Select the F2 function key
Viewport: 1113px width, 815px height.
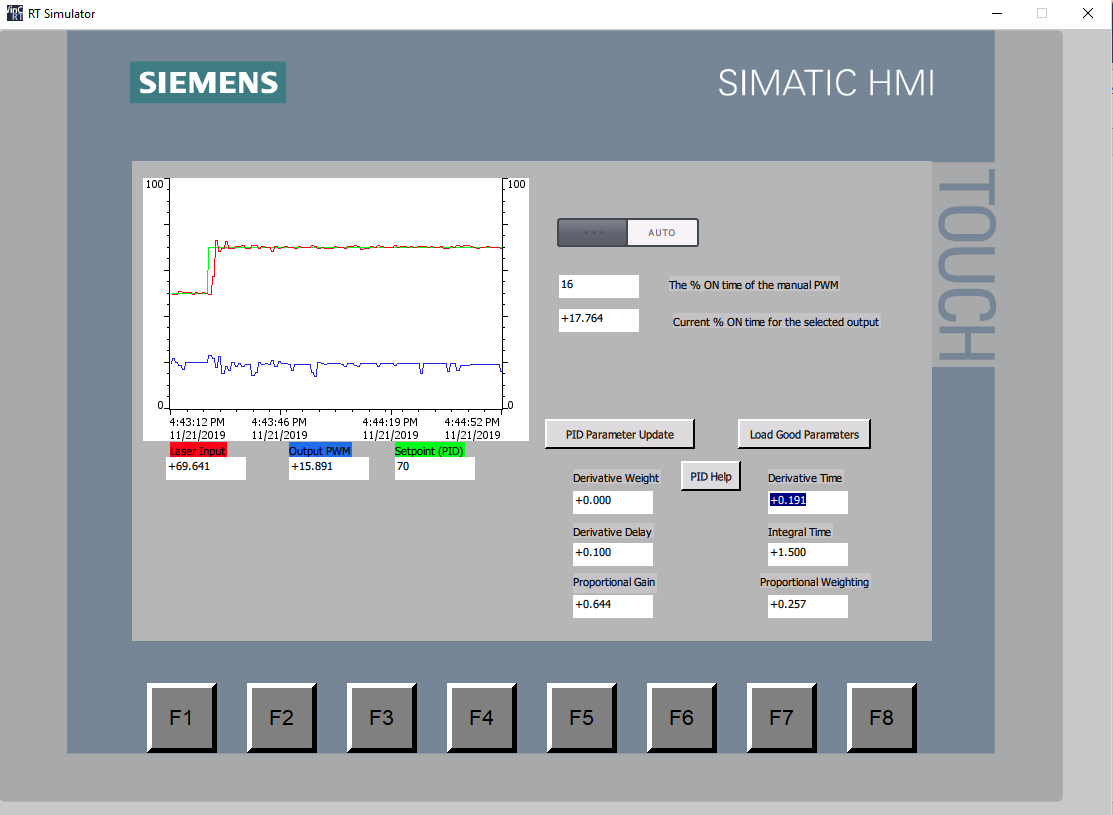[282, 717]
